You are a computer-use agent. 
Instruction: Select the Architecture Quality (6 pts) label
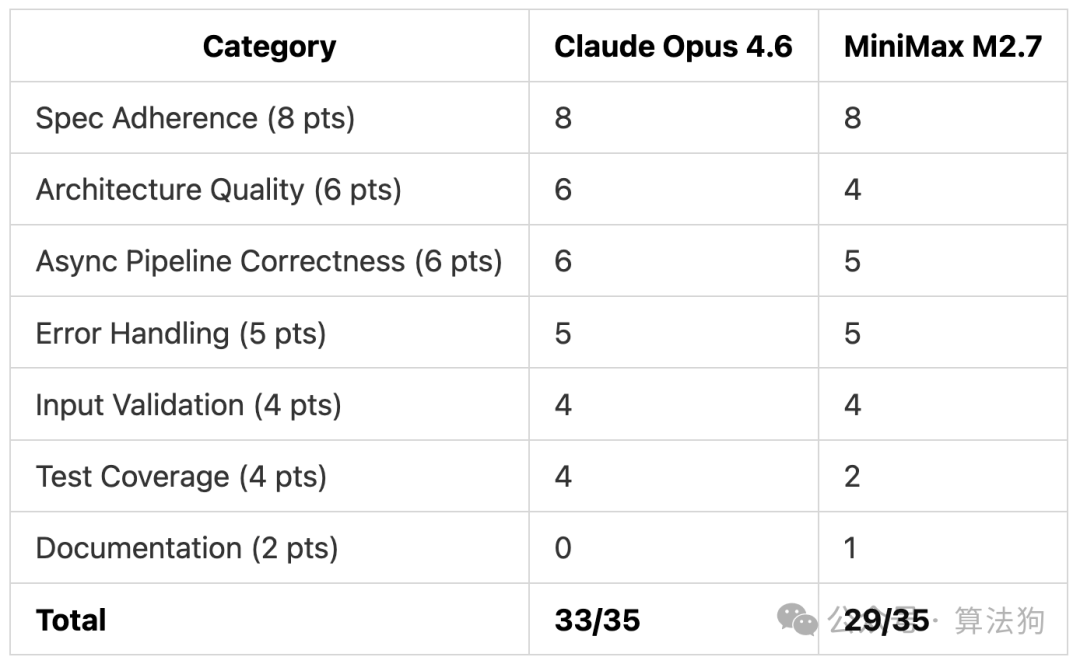218,190
